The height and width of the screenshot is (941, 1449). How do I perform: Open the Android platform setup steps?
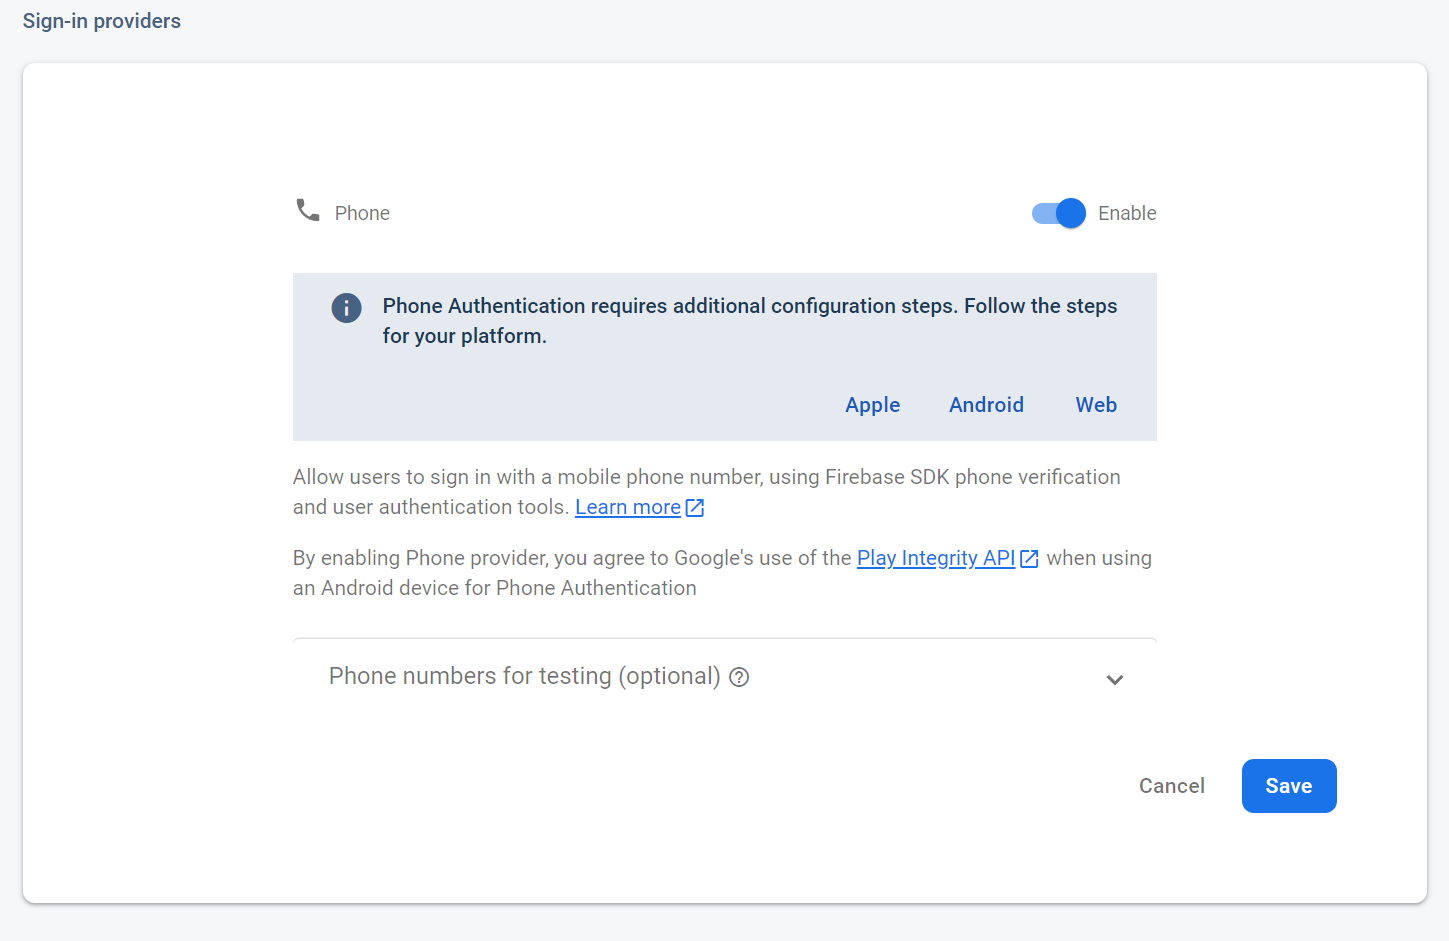pyautogui.click(x=986, y=405)
